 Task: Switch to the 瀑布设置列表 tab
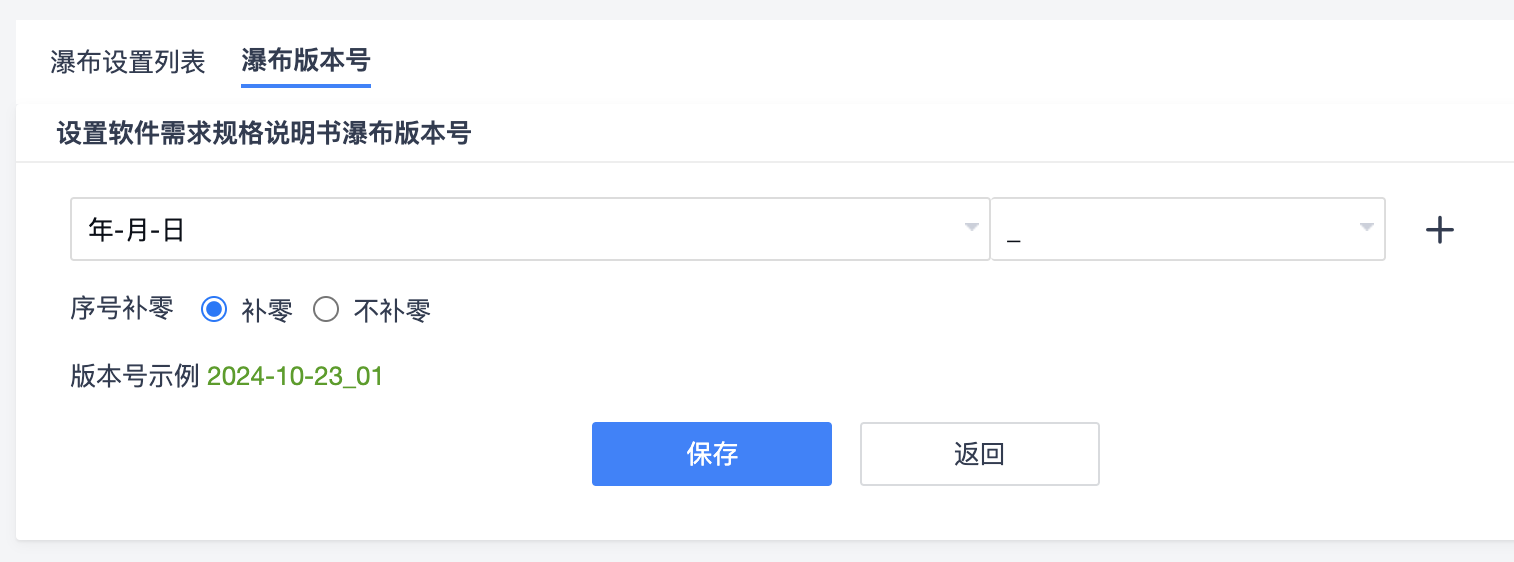[128, 62]
